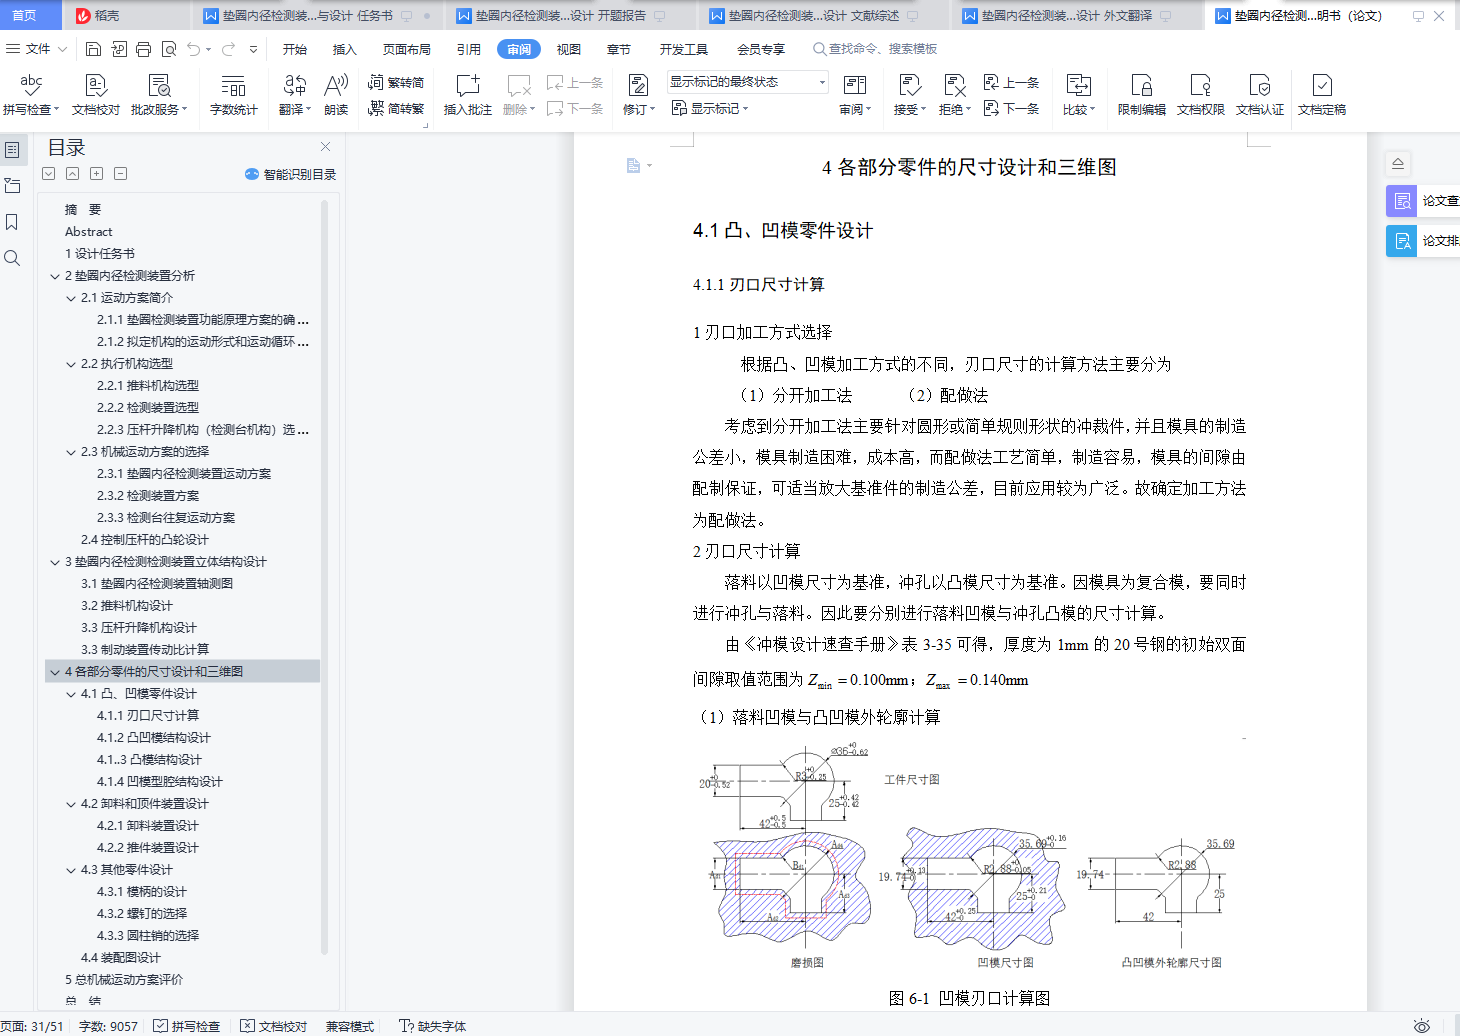
Task: Collapse '3 垫圈内径检测检测装置立体结构设计' node
Action: tap(55, 562)
